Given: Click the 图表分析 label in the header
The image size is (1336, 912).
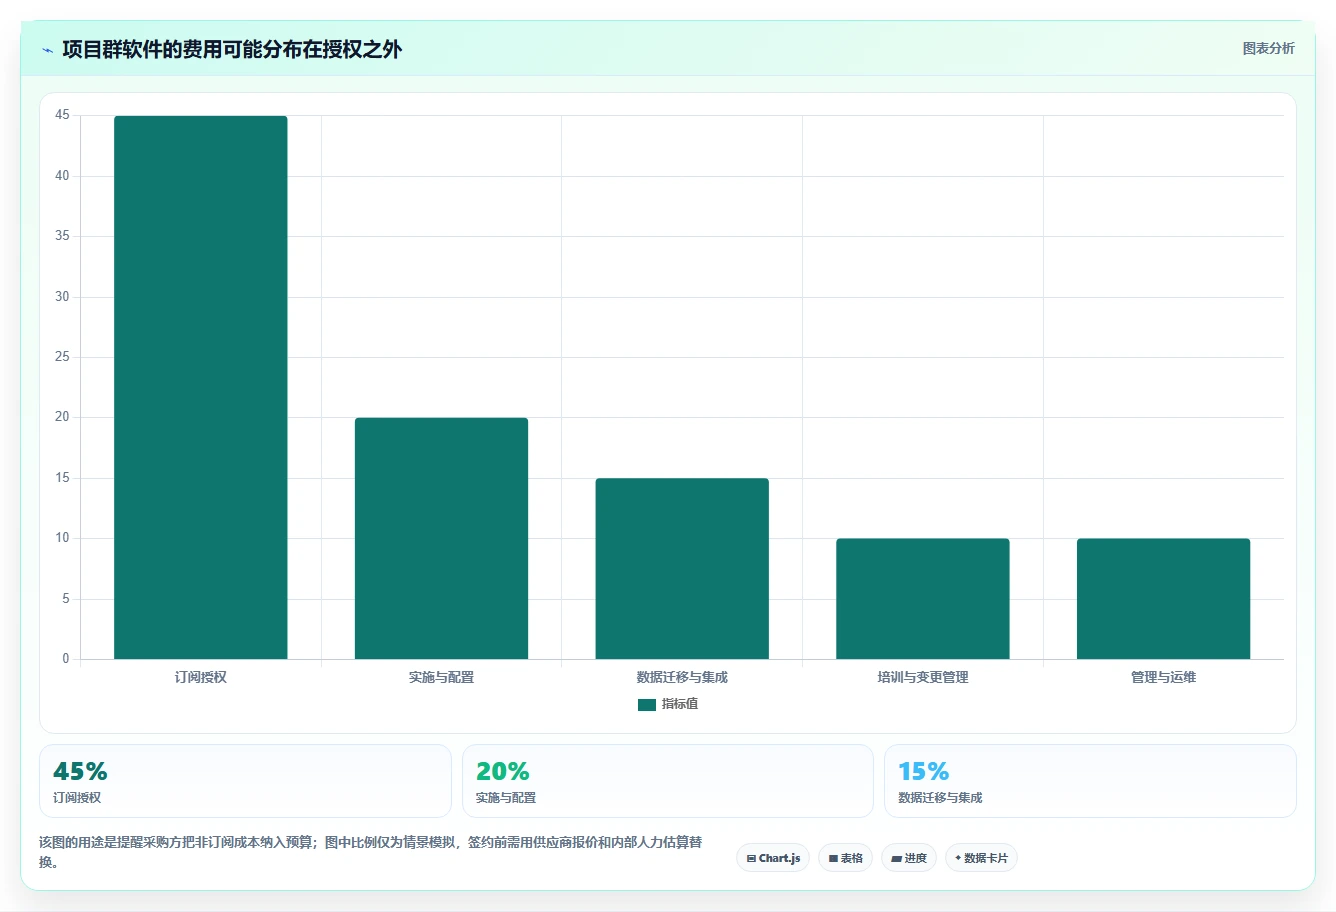Looking at the screenshot, I should [x=1268, y=48].
